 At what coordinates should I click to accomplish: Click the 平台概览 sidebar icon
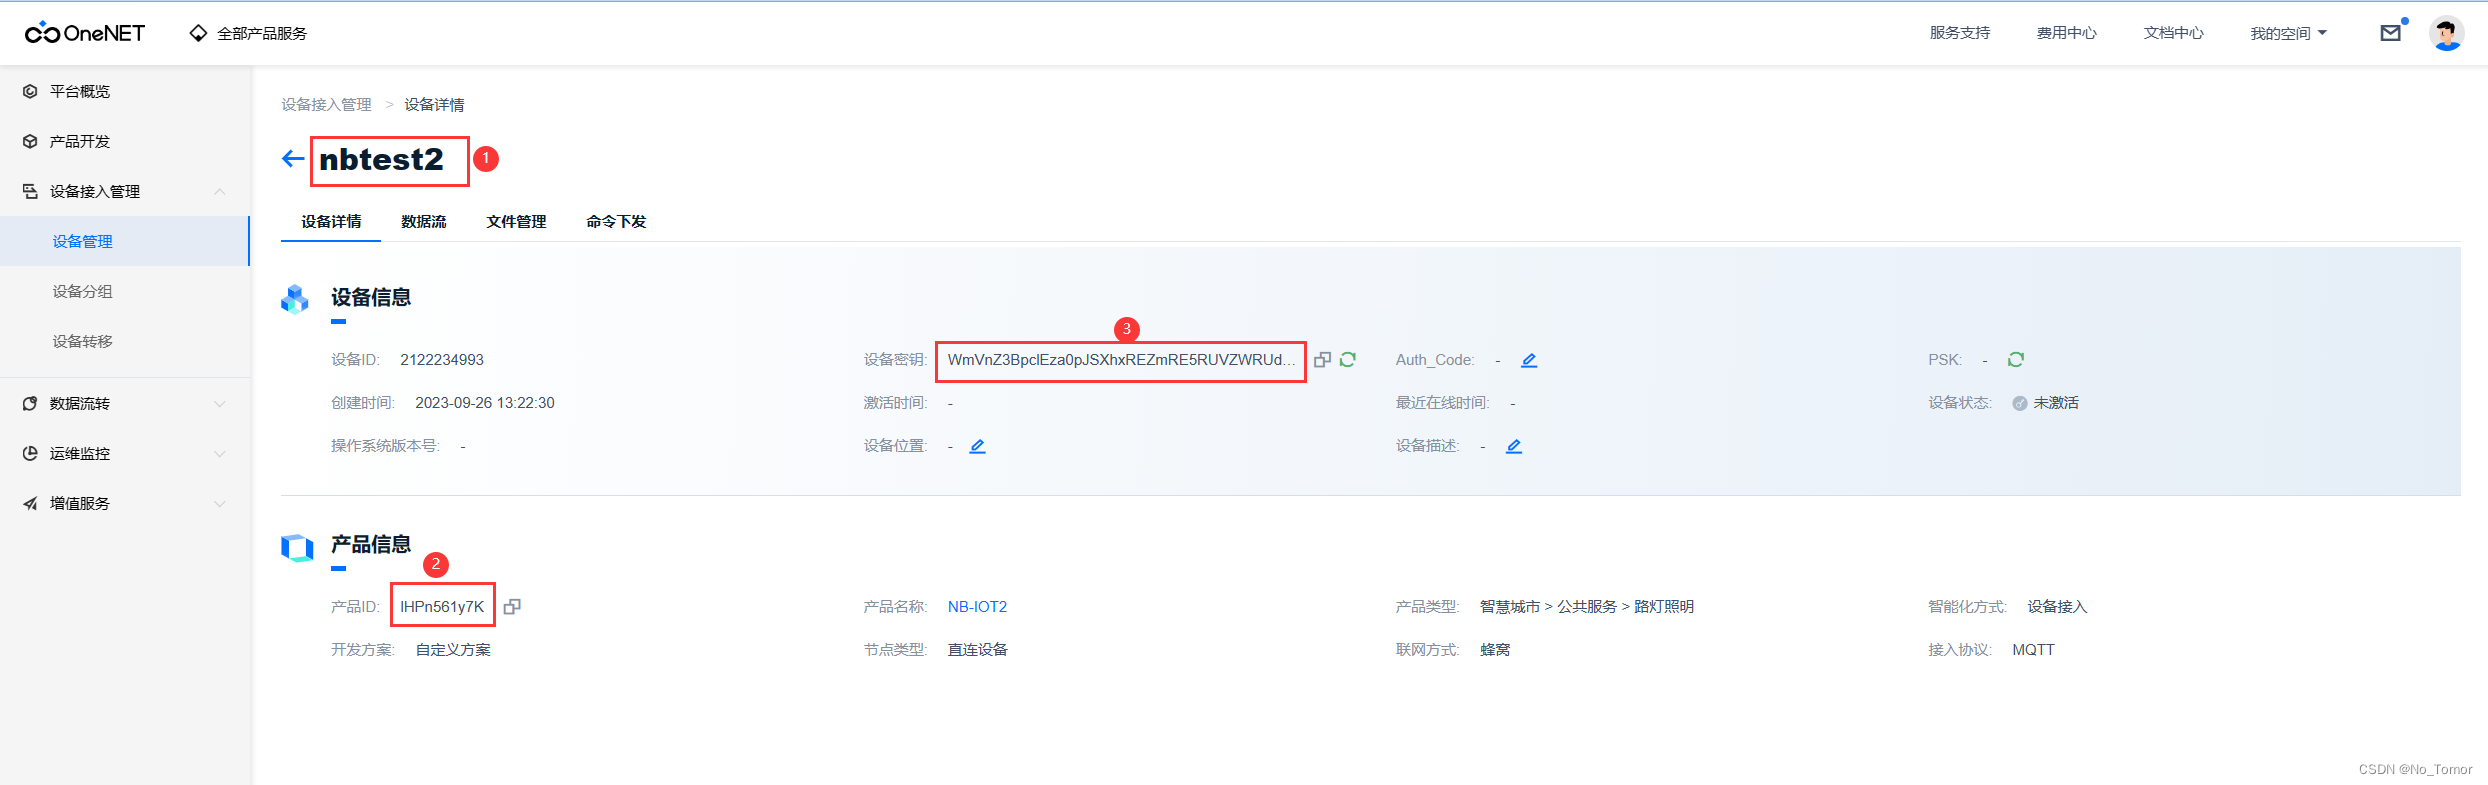pos(30,91)
